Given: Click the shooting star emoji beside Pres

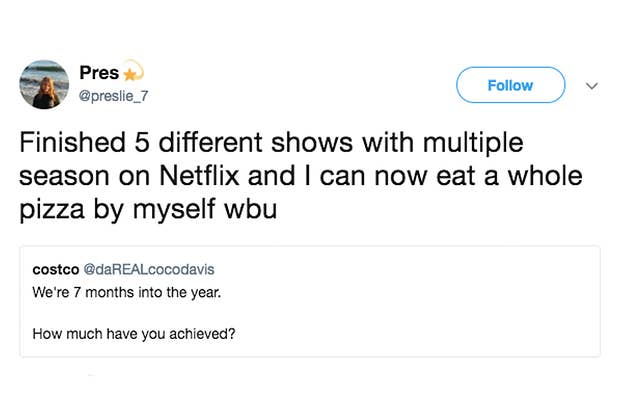Looking at the screenshot, I should click(134, 72).
